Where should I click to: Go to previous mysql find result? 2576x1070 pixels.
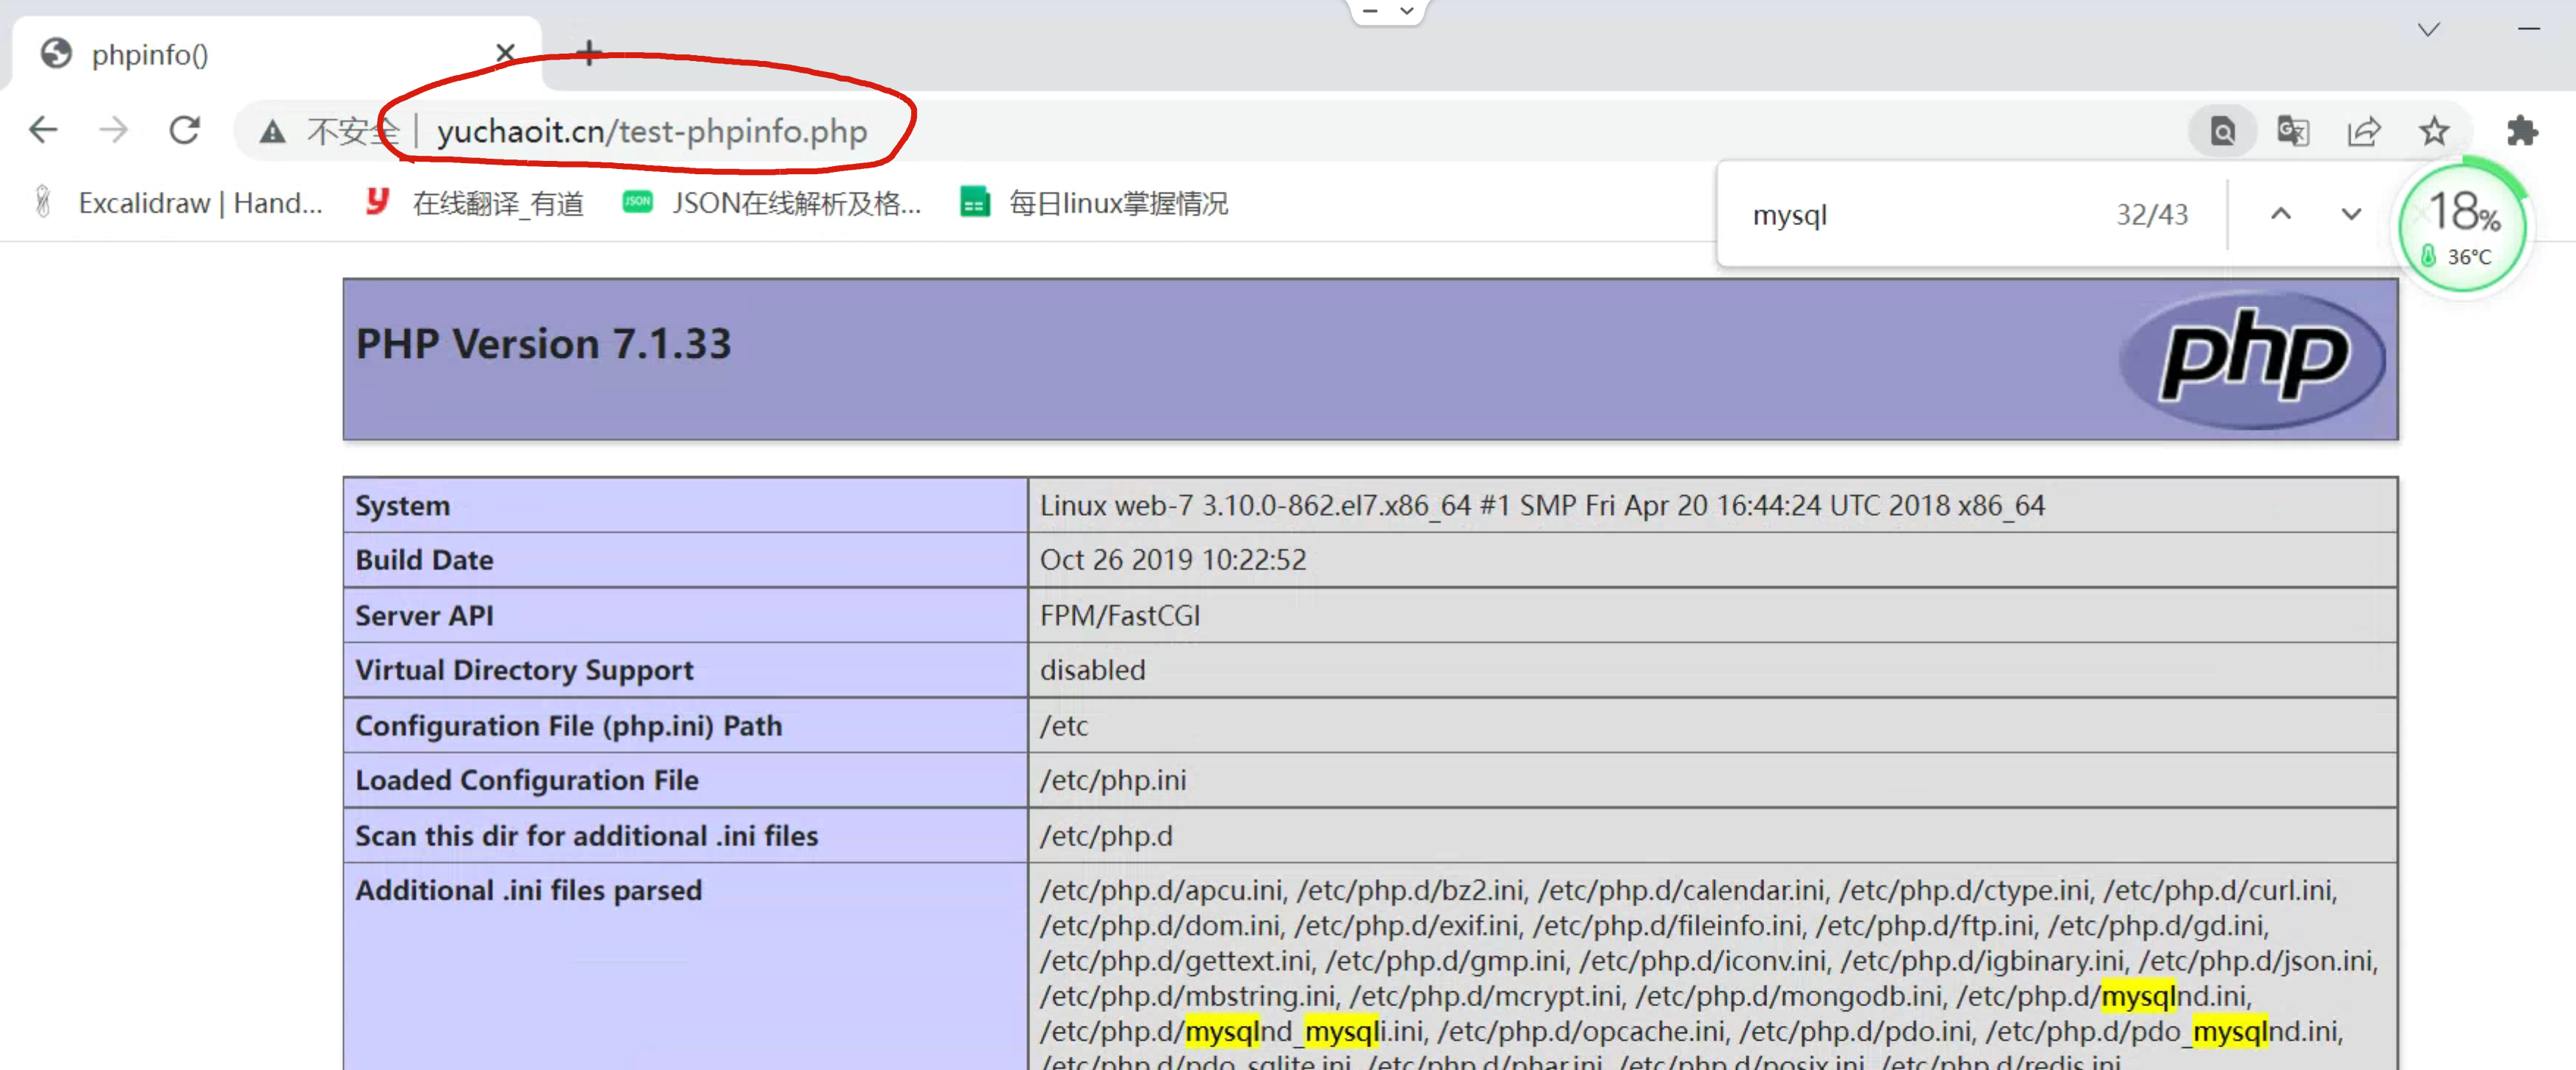(2281, 214)
